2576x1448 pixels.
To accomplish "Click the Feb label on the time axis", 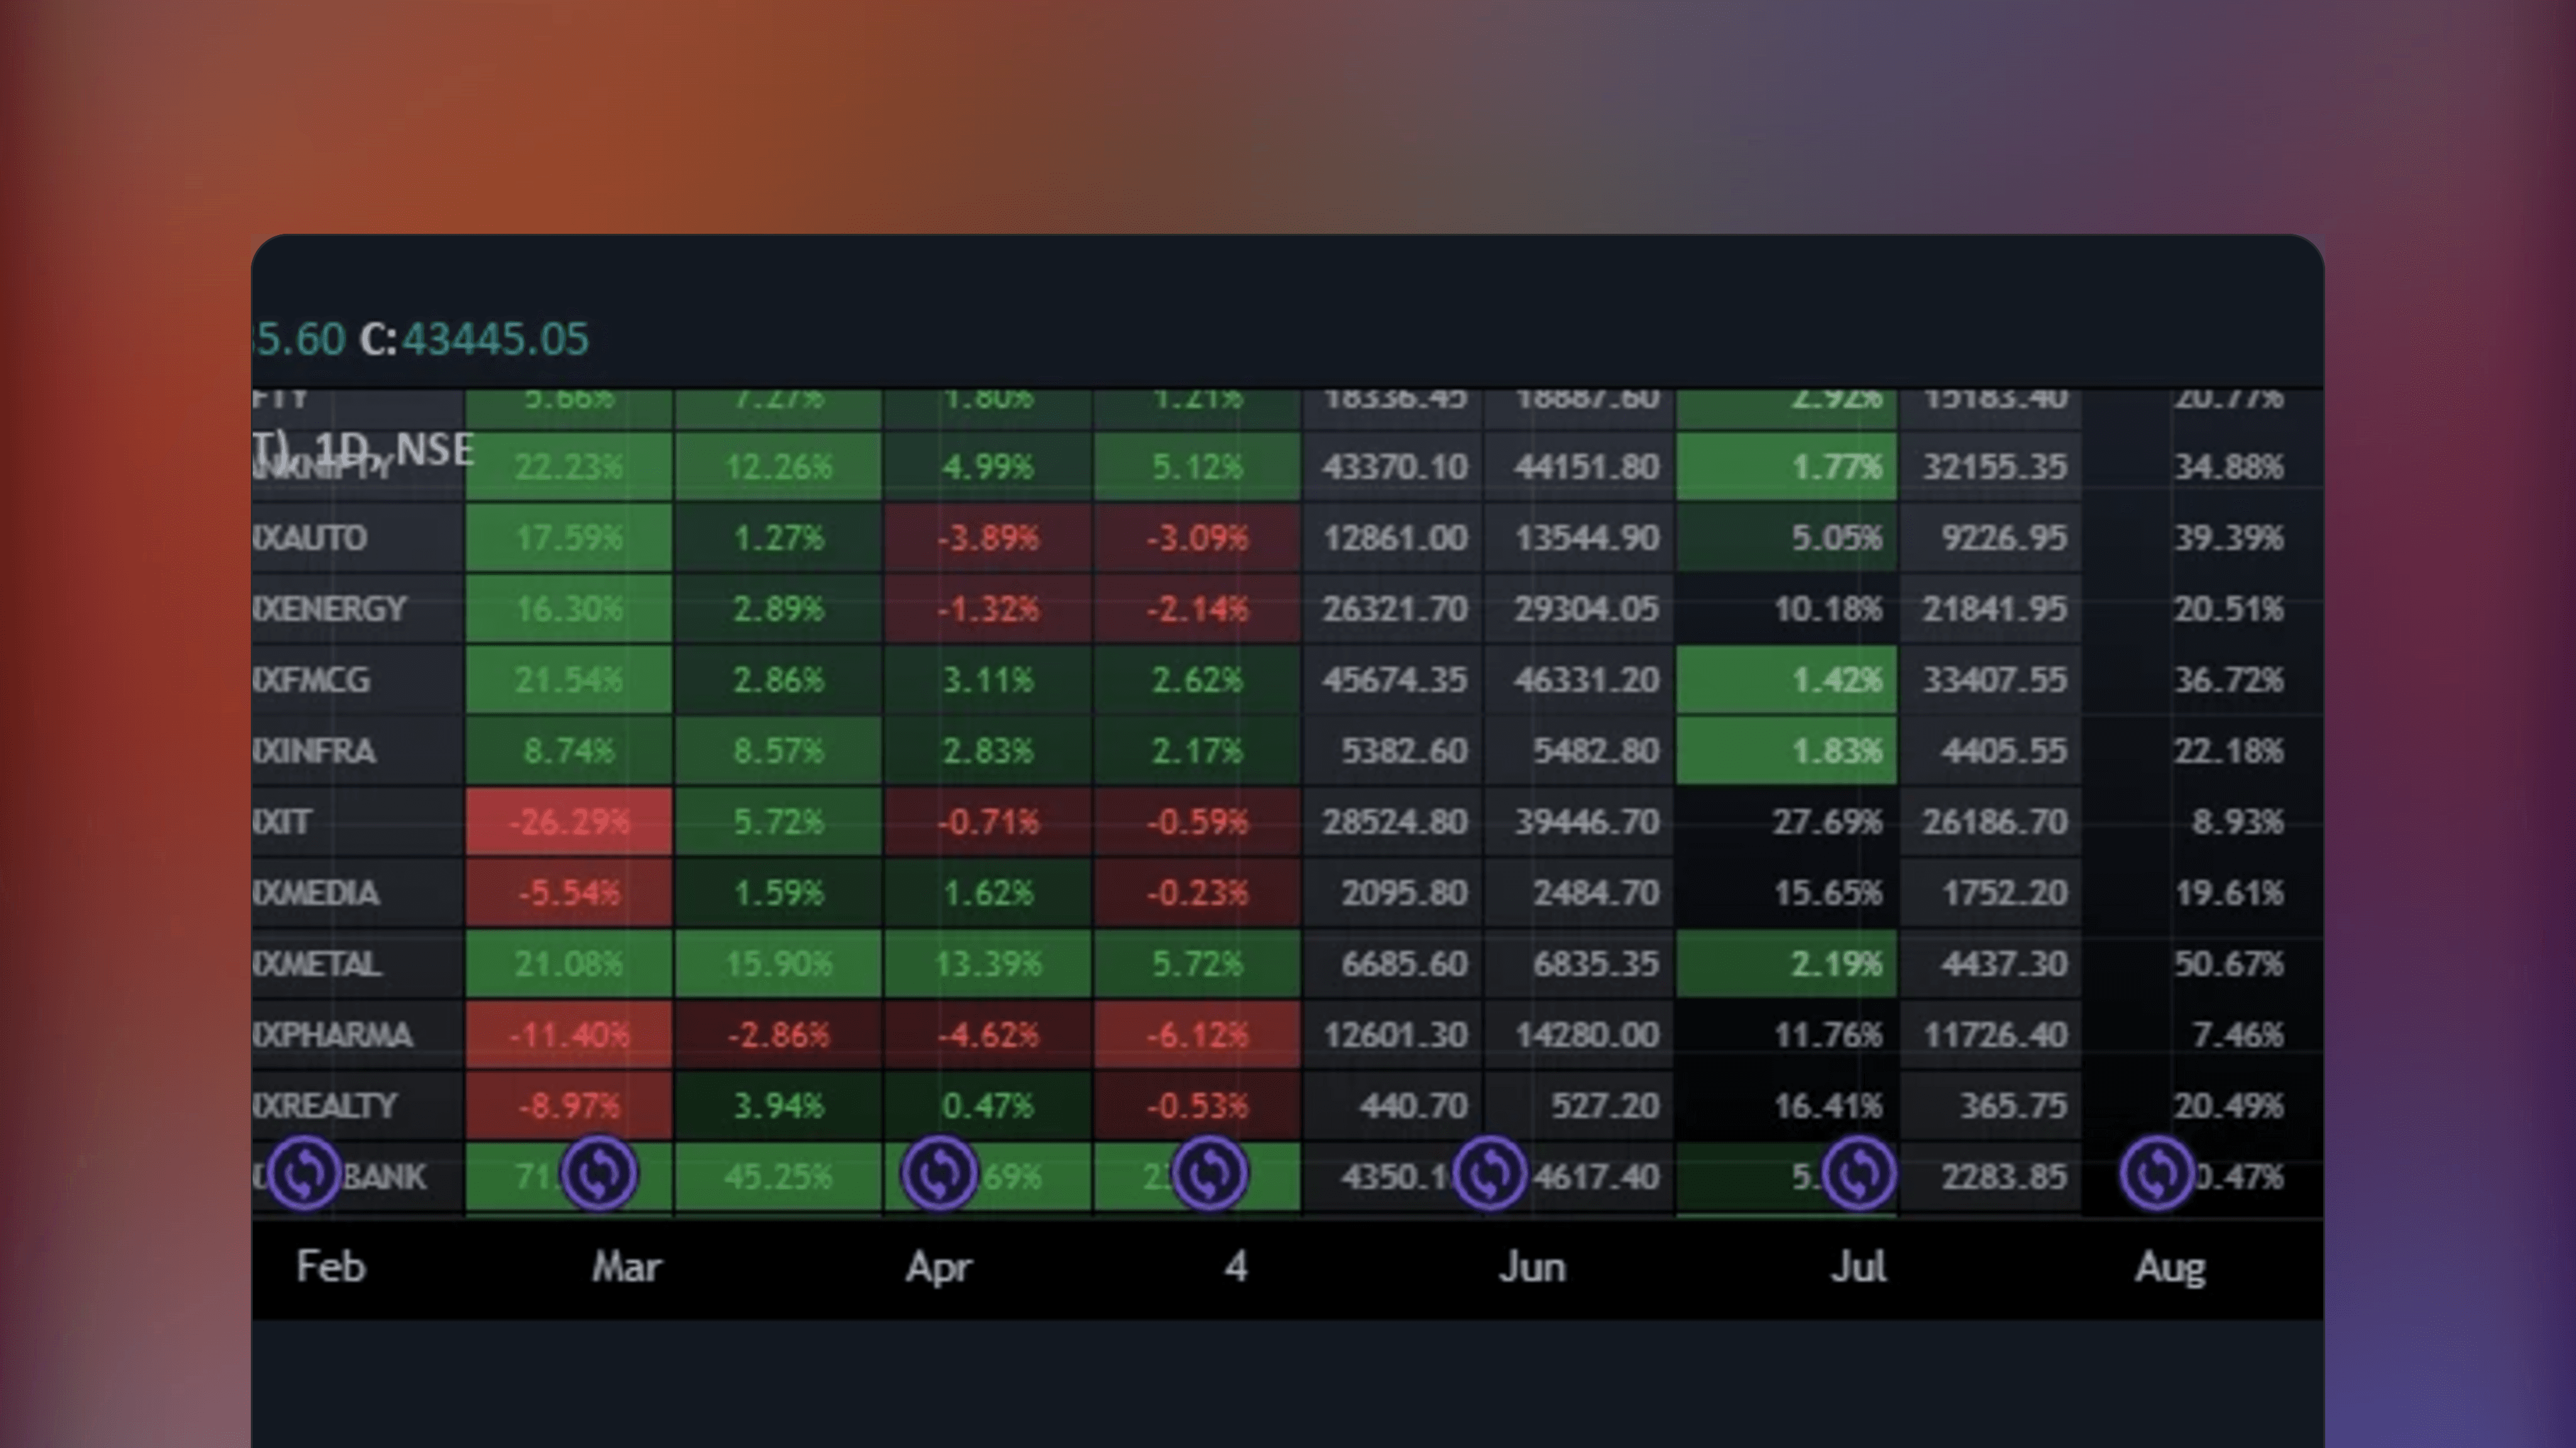I will pos(331,1267).
